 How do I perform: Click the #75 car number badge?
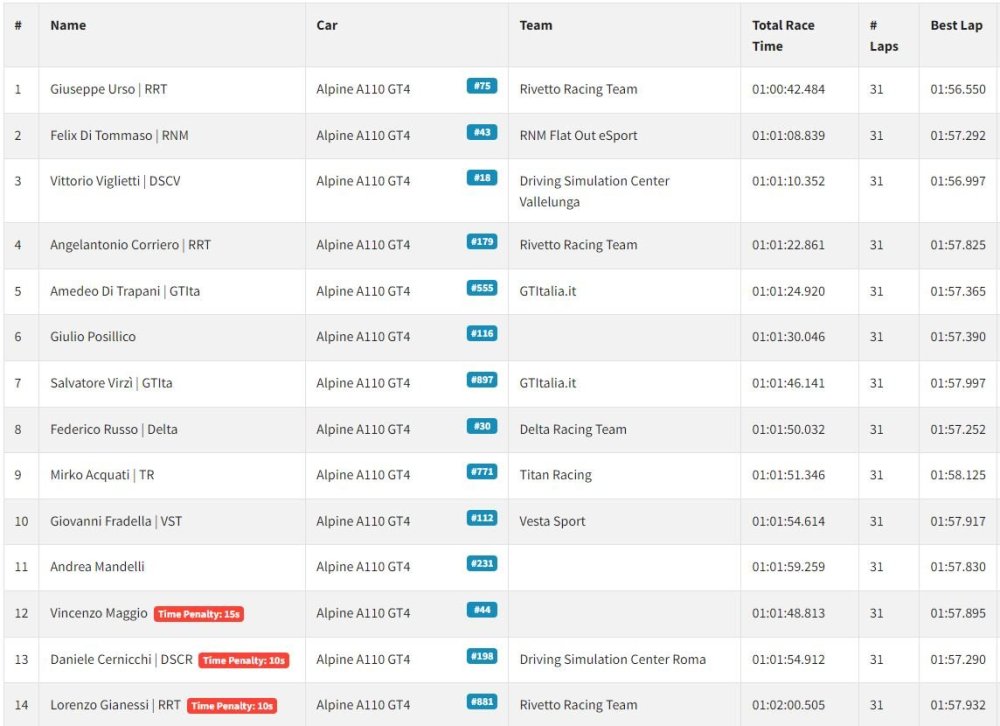(482, 86)
